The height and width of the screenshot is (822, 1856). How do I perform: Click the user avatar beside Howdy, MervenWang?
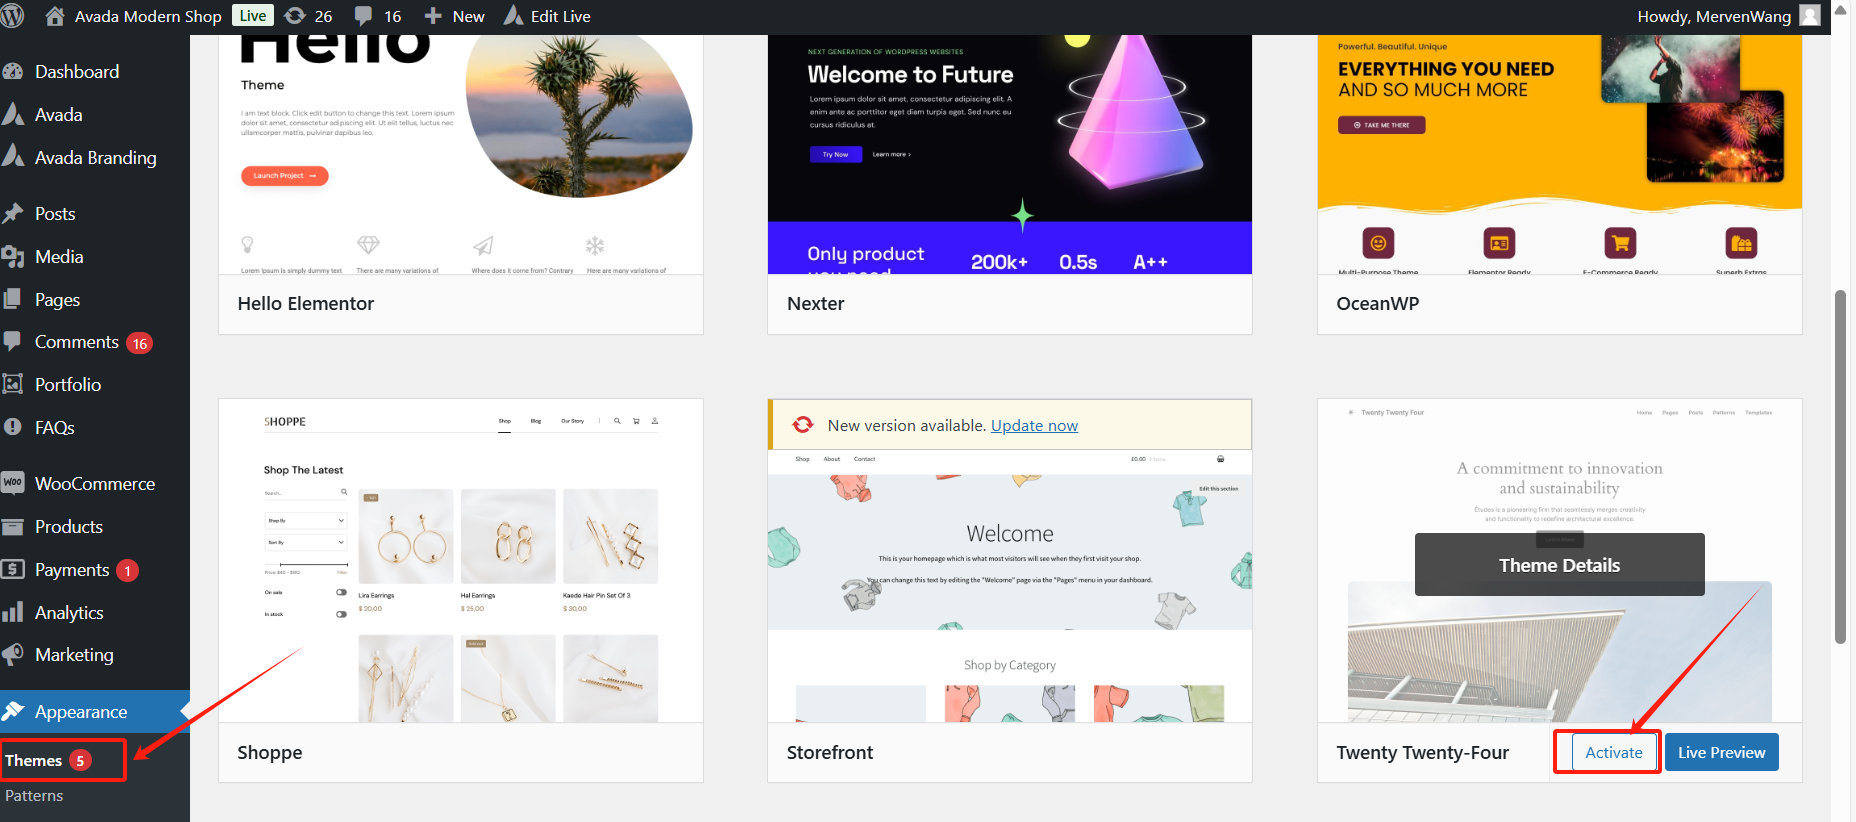click(x=1809, y=16)
